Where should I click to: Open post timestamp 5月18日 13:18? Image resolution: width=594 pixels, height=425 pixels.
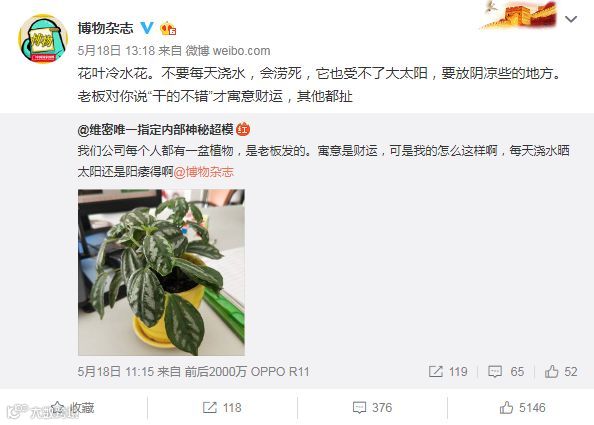[117, 50]
